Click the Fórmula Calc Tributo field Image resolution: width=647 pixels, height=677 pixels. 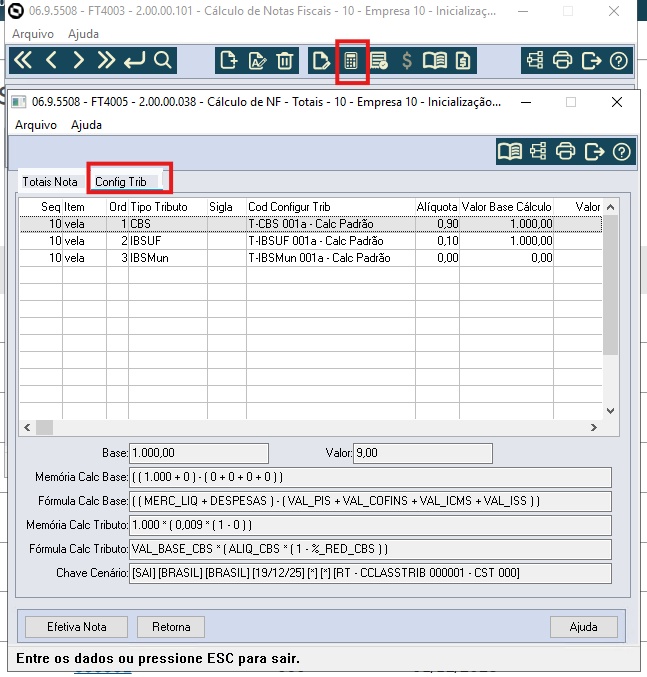[x=370, y=549]
